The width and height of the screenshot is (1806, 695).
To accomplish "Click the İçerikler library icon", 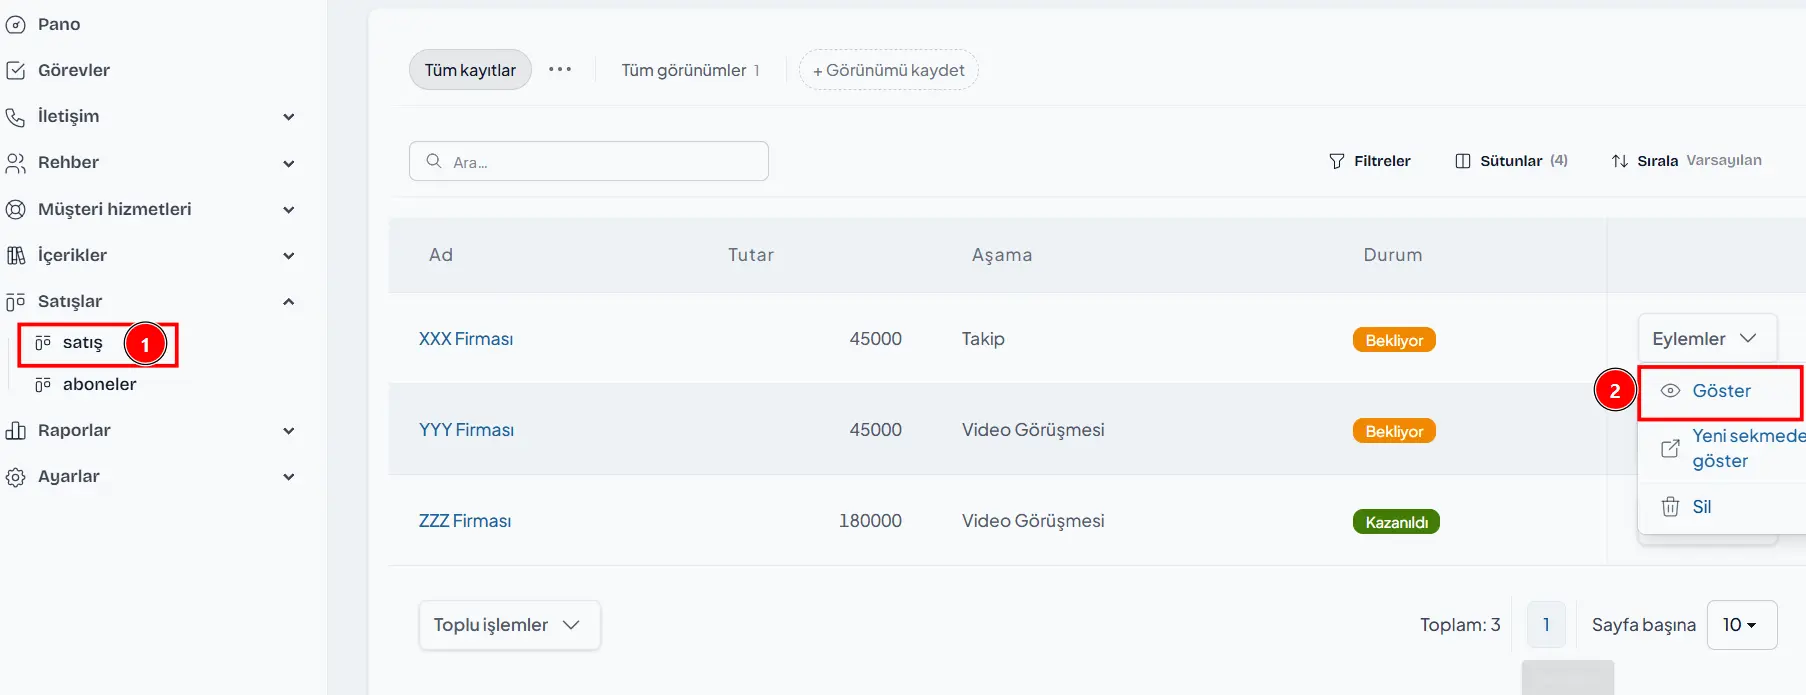I will click(16, 255).
